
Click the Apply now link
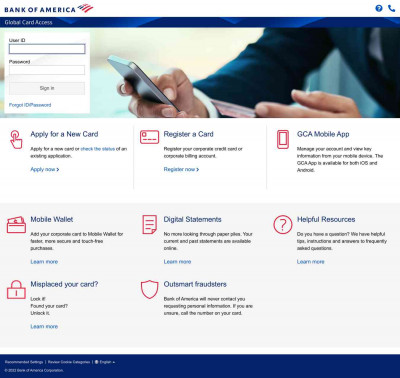(45, 169)
